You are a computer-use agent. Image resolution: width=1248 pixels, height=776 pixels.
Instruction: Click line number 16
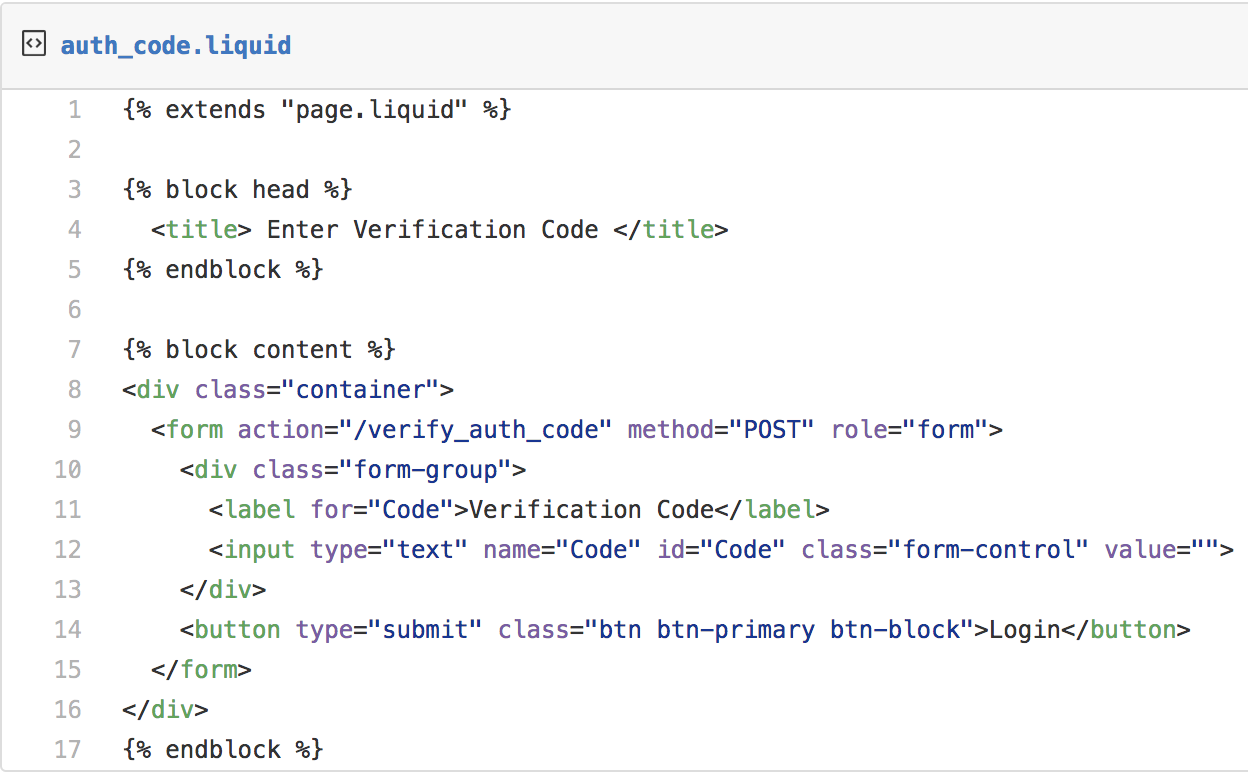(68, 710)
